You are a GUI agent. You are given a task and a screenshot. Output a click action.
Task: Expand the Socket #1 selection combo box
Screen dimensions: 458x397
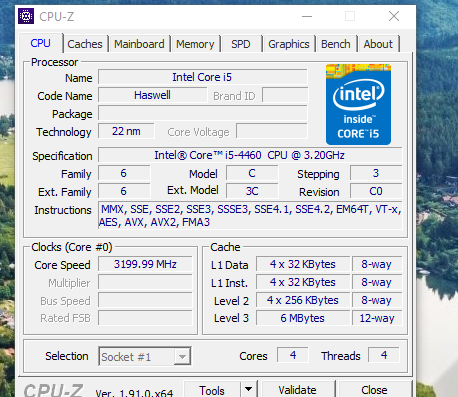pos(145,356)
